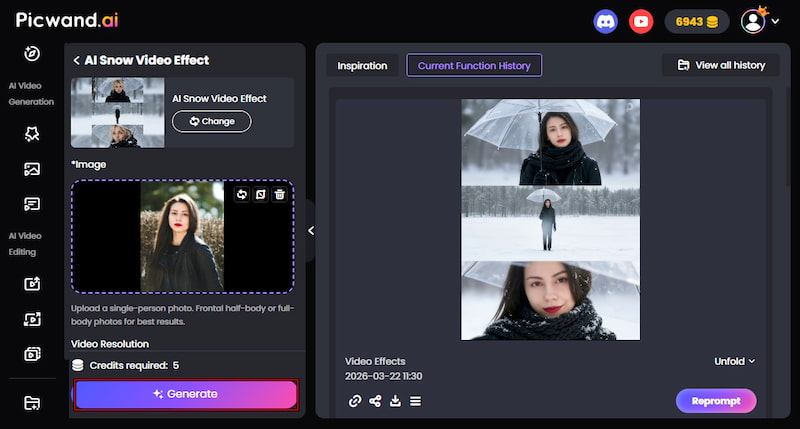Go back from AI Snow Video Effect

pyautogui.click(x=76, y=60)
